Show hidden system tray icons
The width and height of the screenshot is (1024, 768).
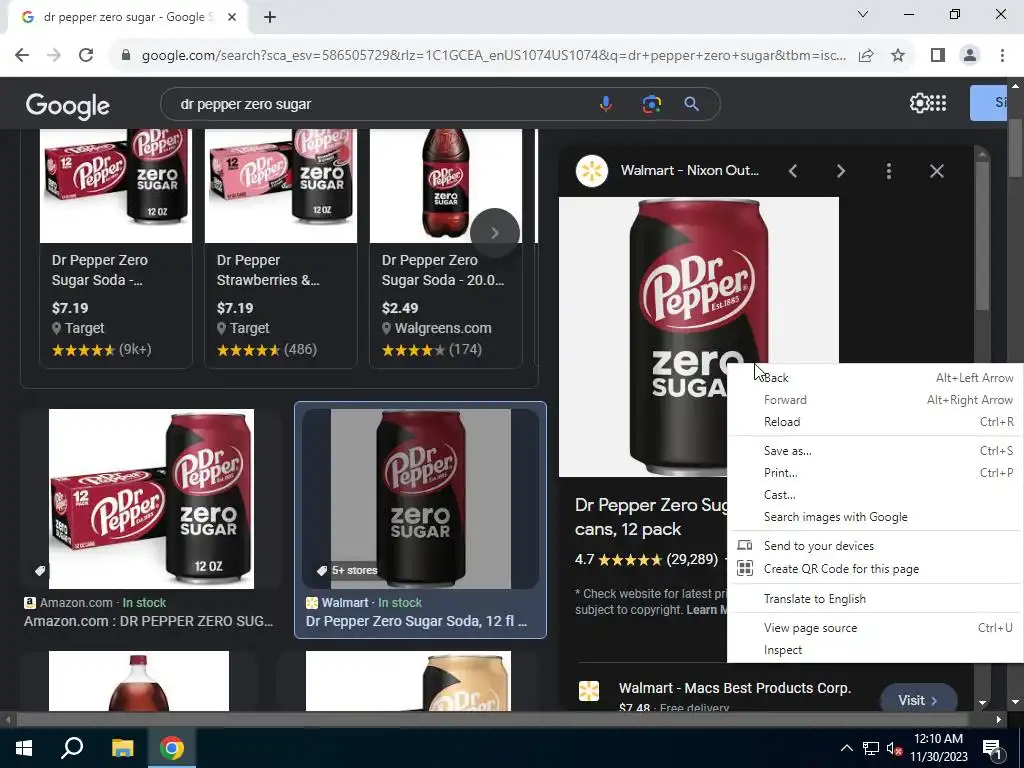point(846,748)
